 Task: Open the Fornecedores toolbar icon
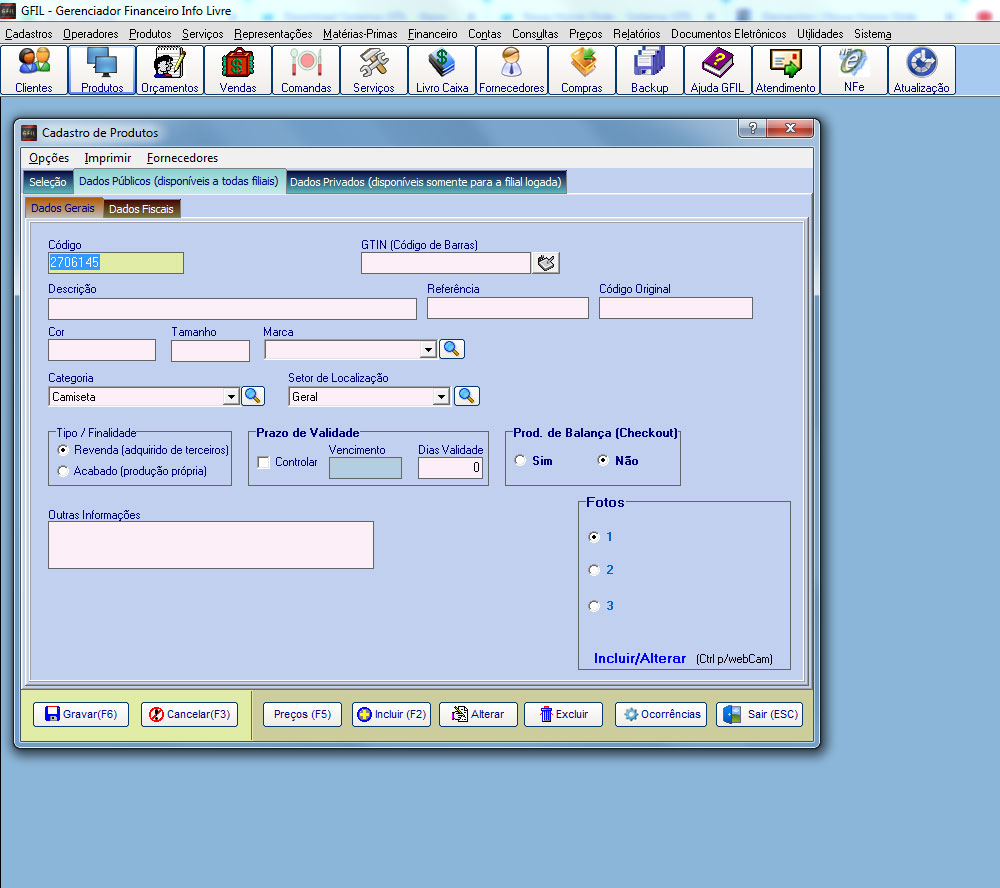coord(511,70)
